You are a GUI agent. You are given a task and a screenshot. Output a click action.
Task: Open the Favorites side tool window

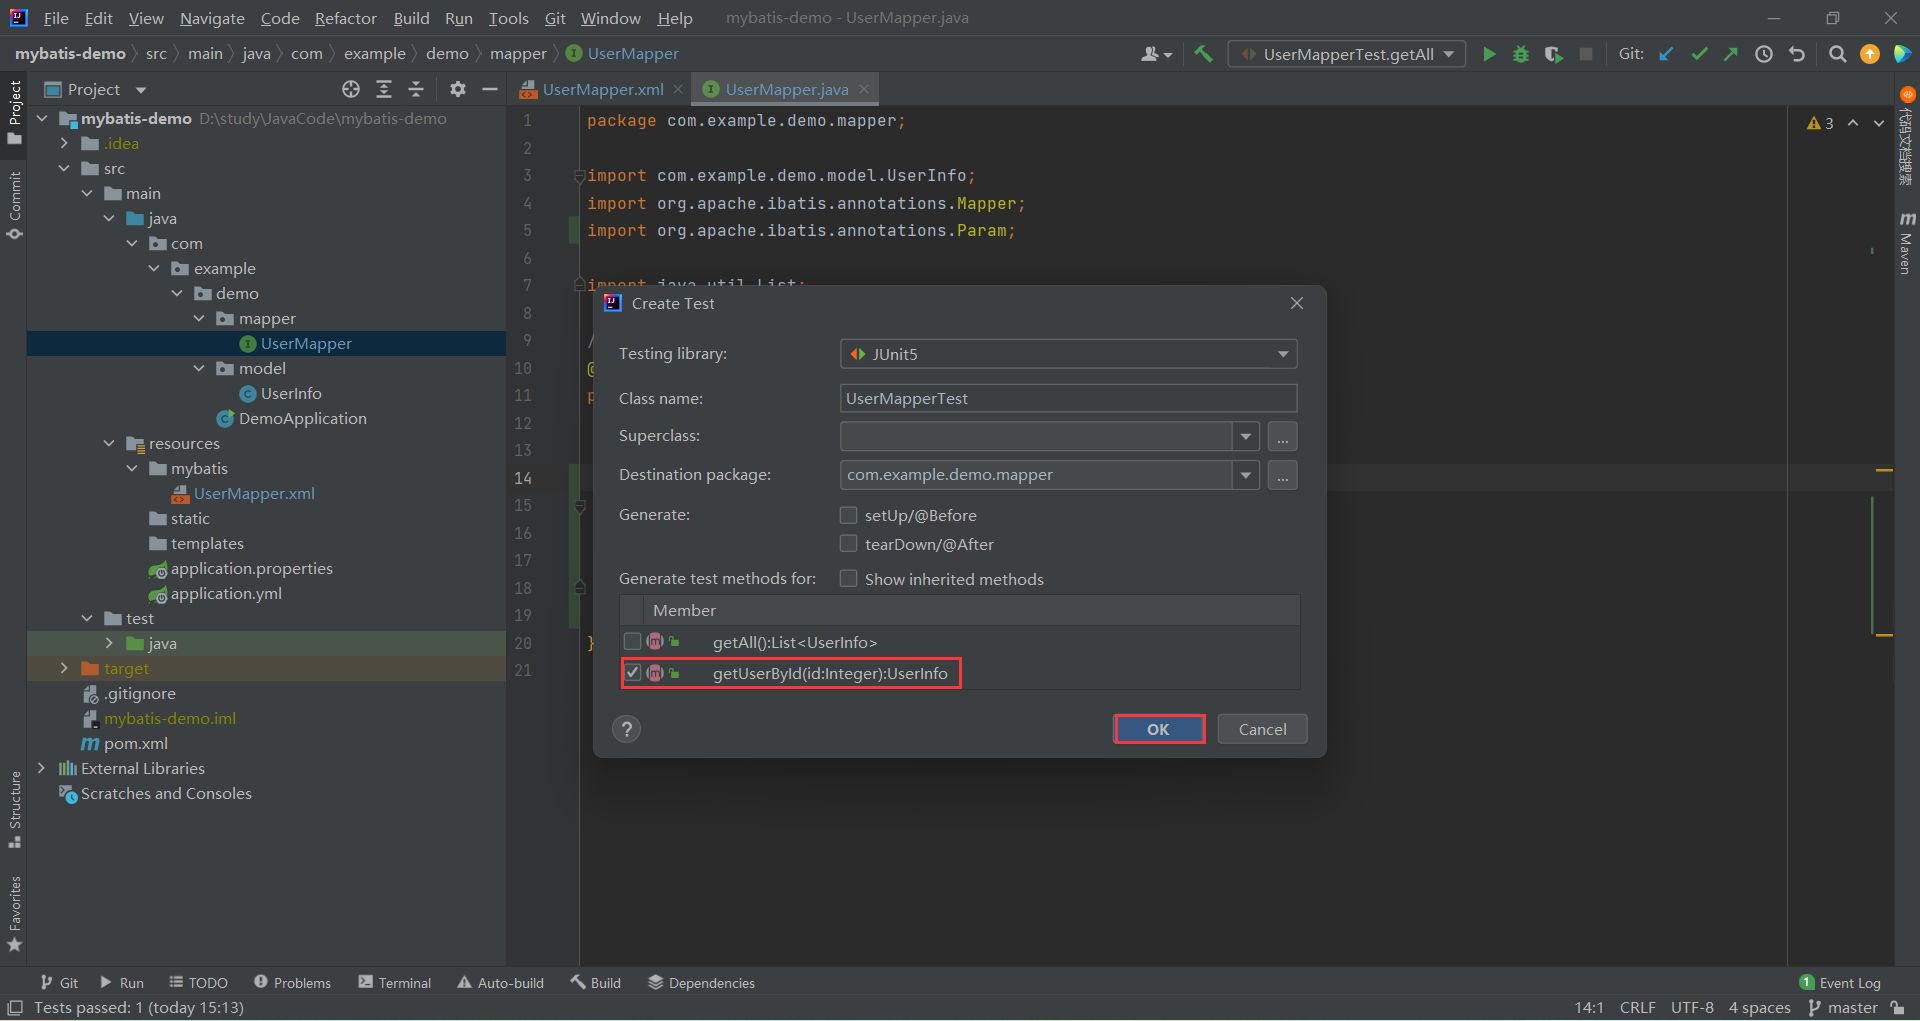(14, 914)
